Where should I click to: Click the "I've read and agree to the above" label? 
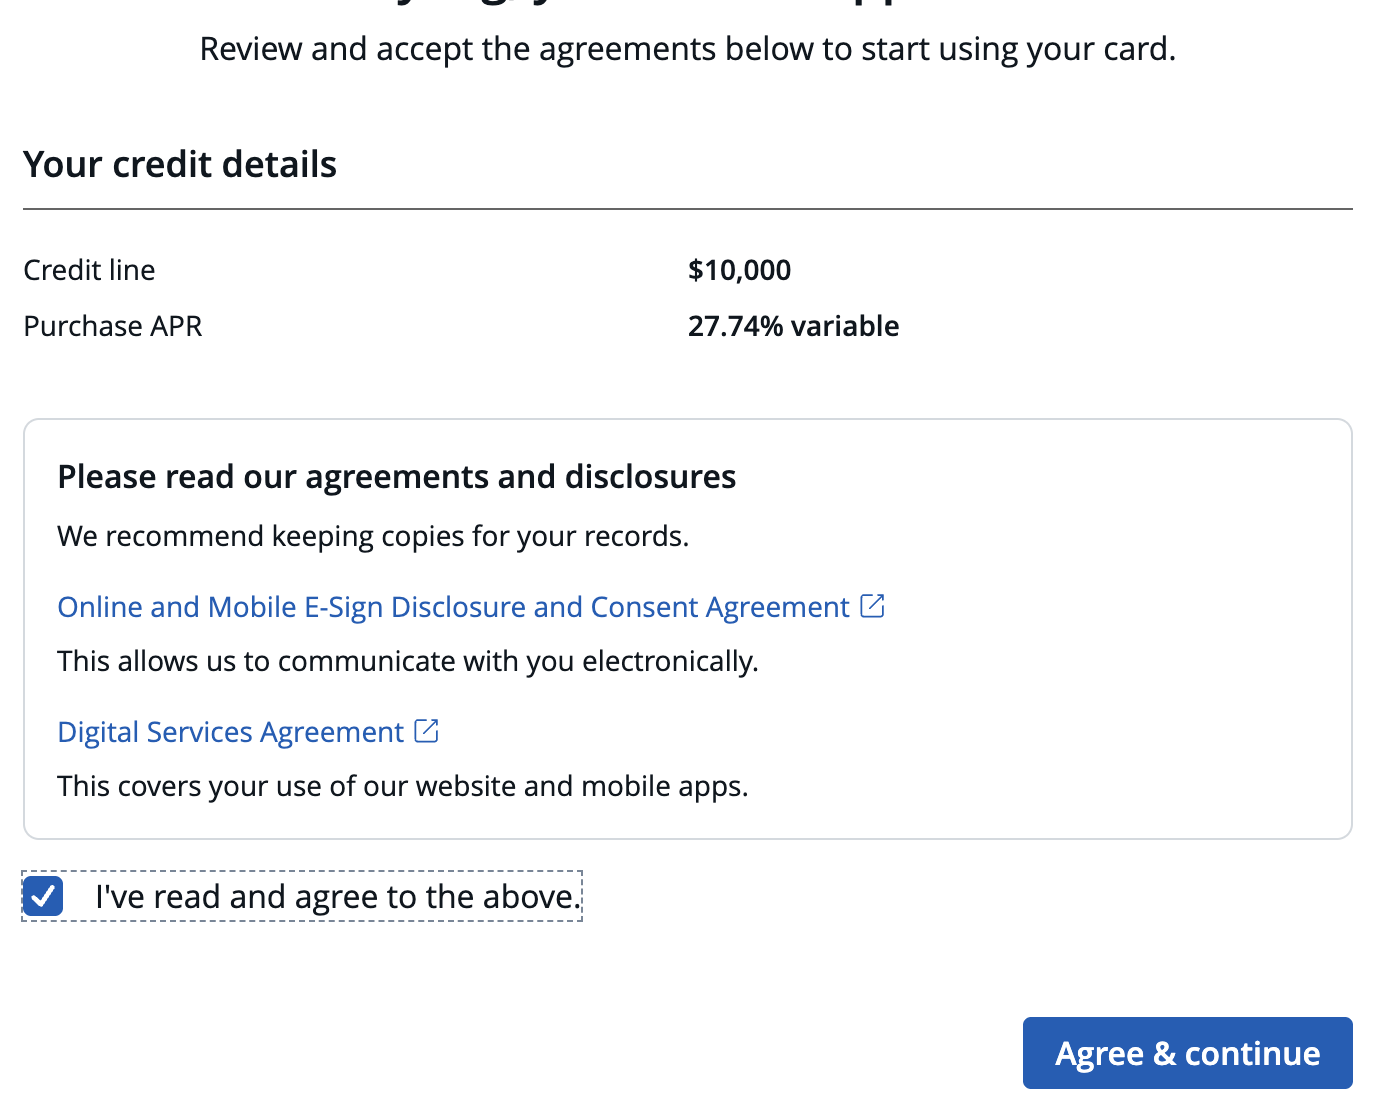pyautogui.click(x=337, y=897)
